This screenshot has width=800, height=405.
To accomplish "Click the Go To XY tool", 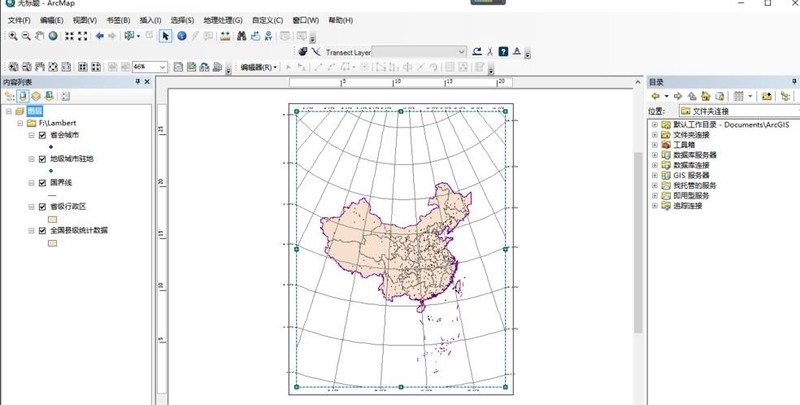I will 268,36.
